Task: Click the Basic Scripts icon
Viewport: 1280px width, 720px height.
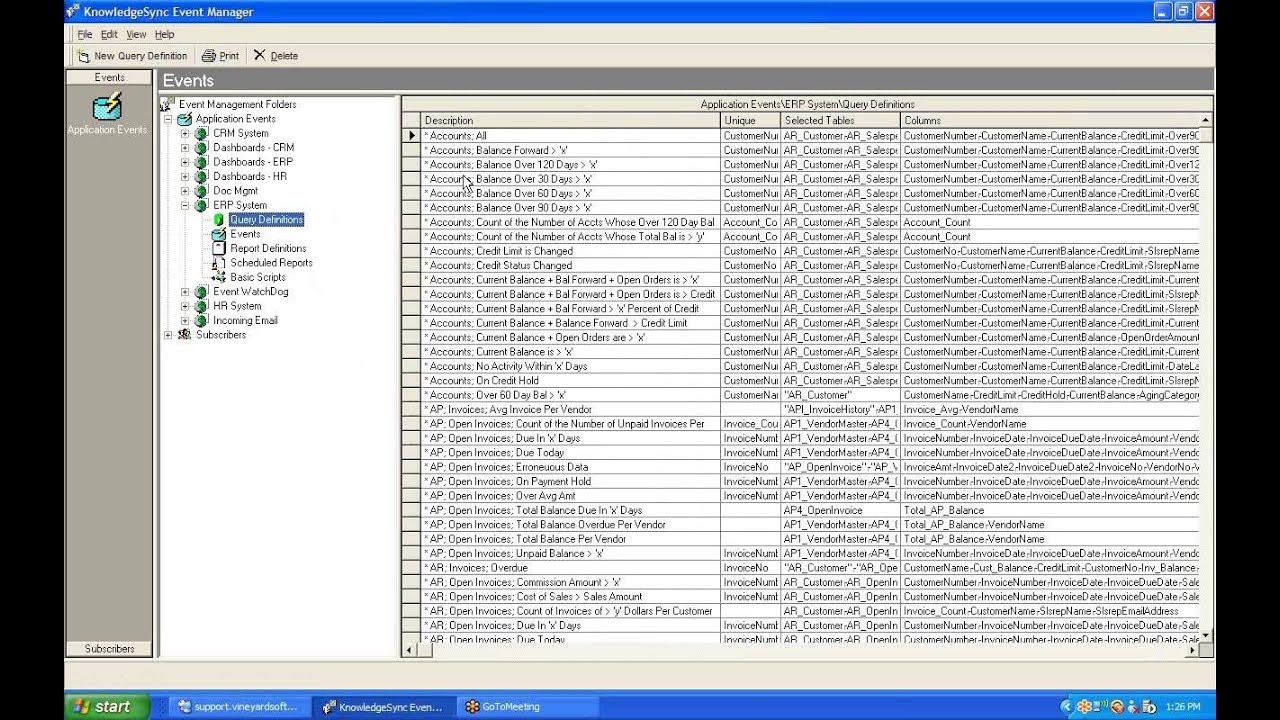Action: click(x=219, y=277)
